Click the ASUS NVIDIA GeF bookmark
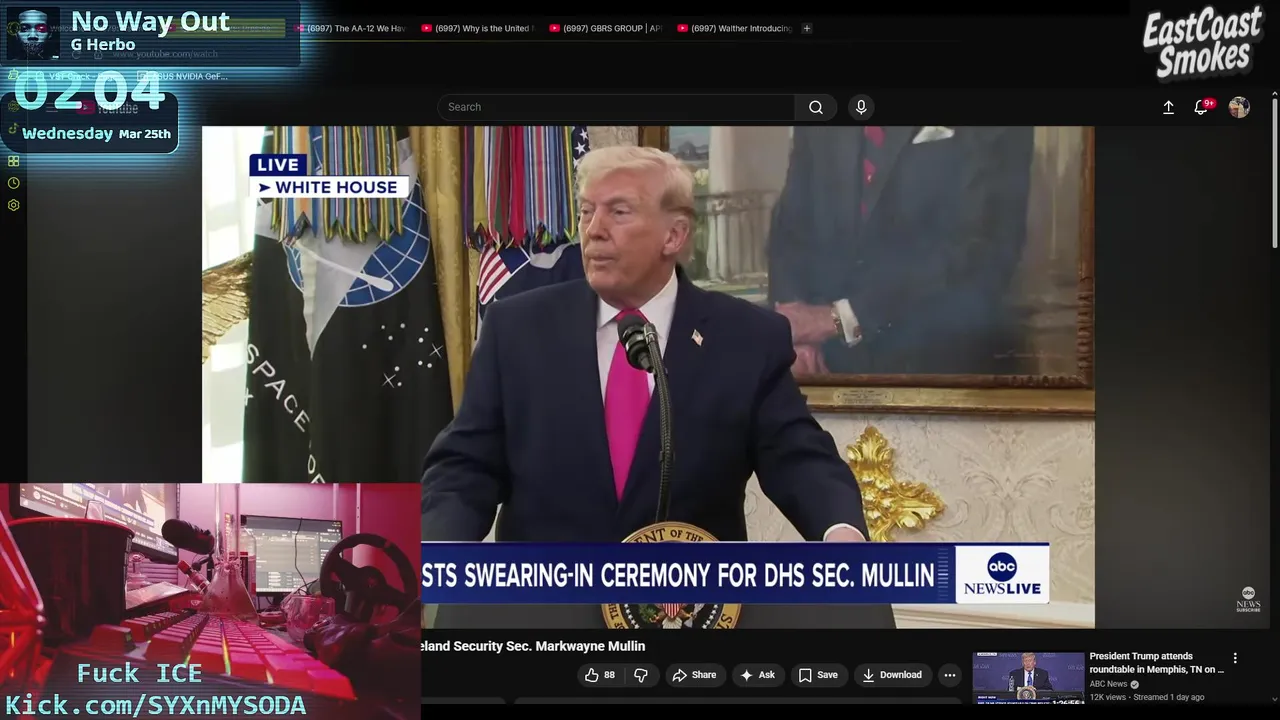Image resolution: width=1280 pixels, height=720 pixels. (182, 76)
